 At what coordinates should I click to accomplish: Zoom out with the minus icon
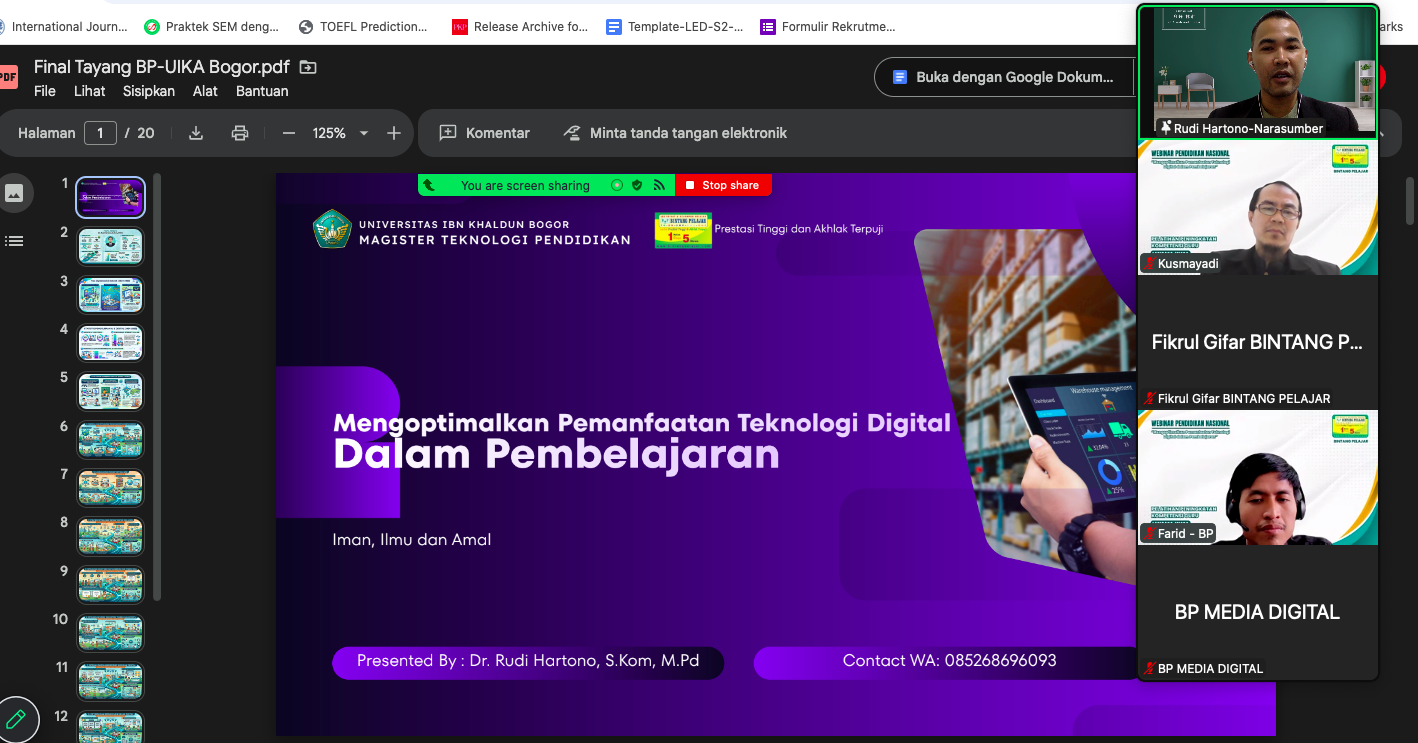click(289, 133)
